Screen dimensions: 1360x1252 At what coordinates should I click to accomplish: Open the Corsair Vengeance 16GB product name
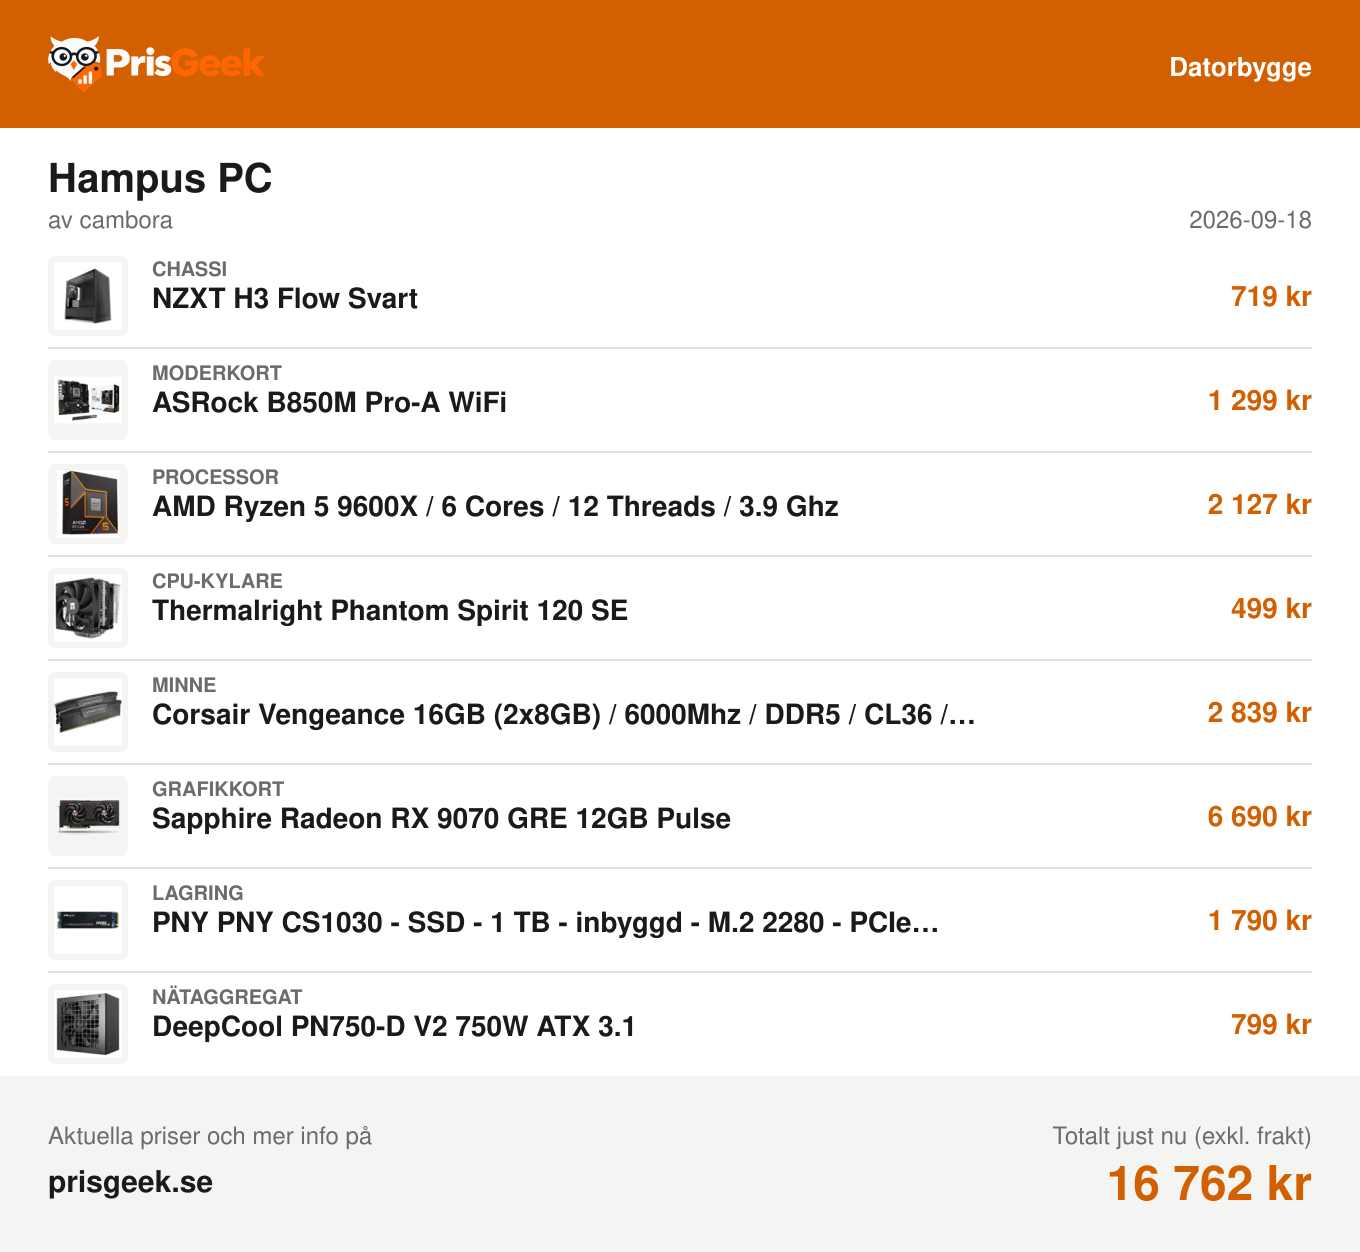564,715
